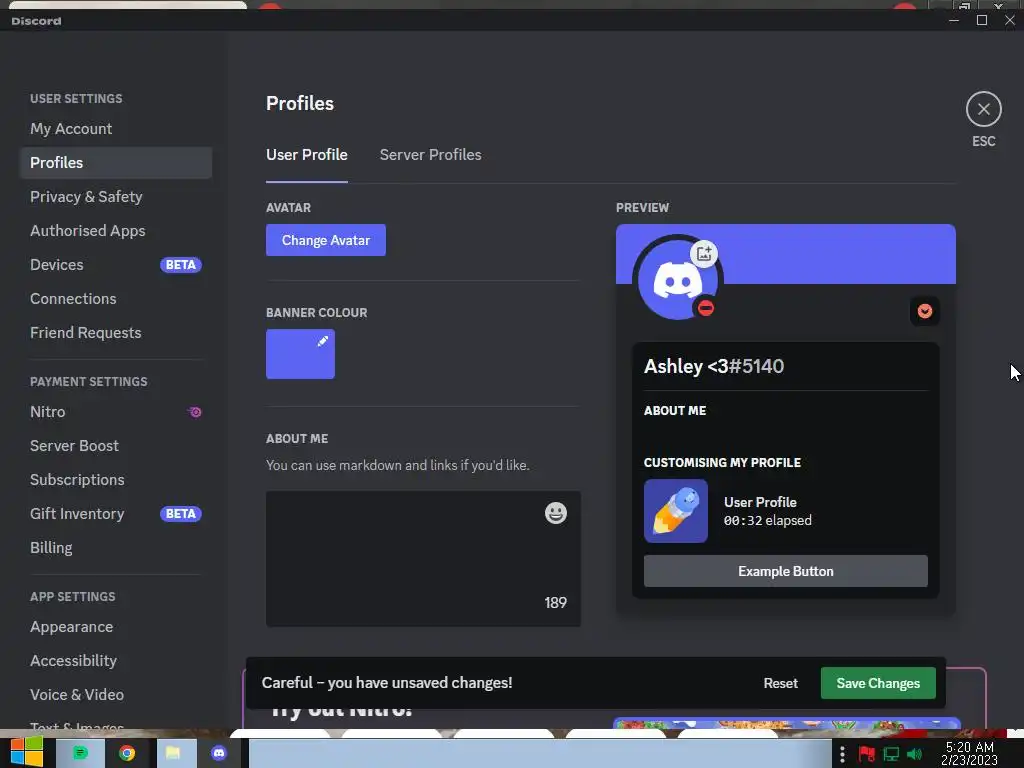Open Gift Inventory settings

pos(116,513)
